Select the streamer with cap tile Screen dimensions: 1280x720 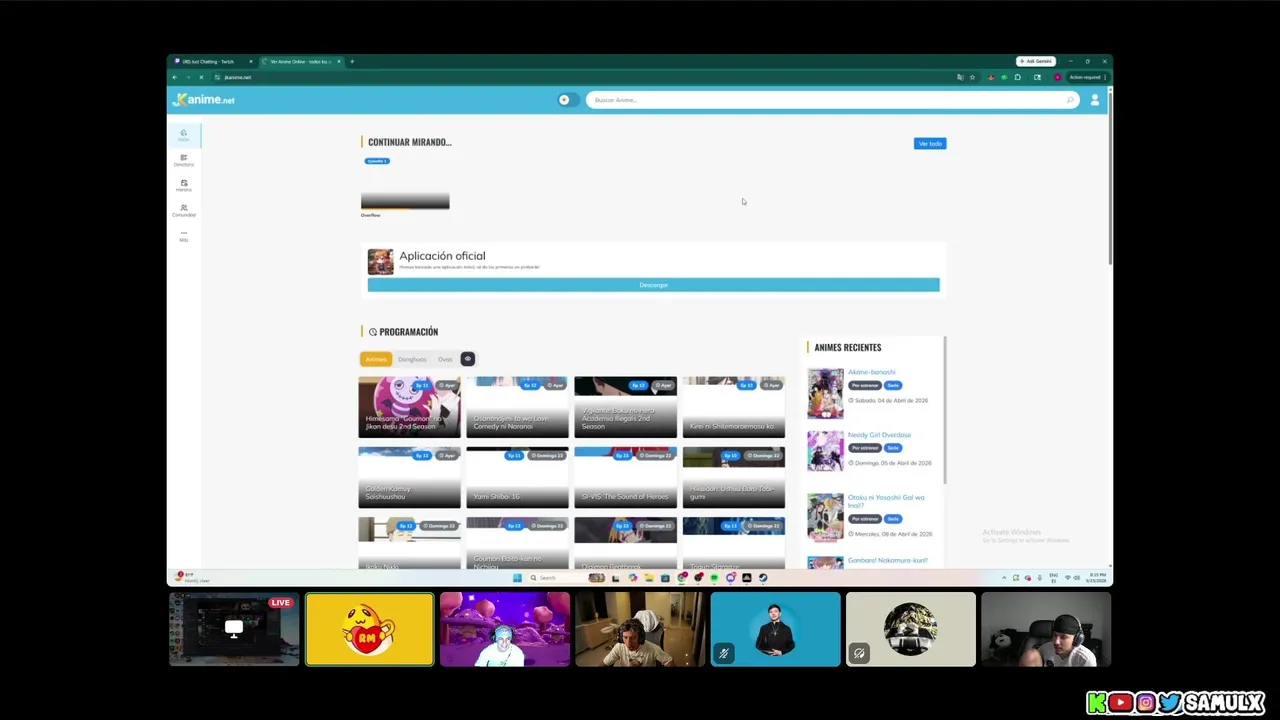1046,629
